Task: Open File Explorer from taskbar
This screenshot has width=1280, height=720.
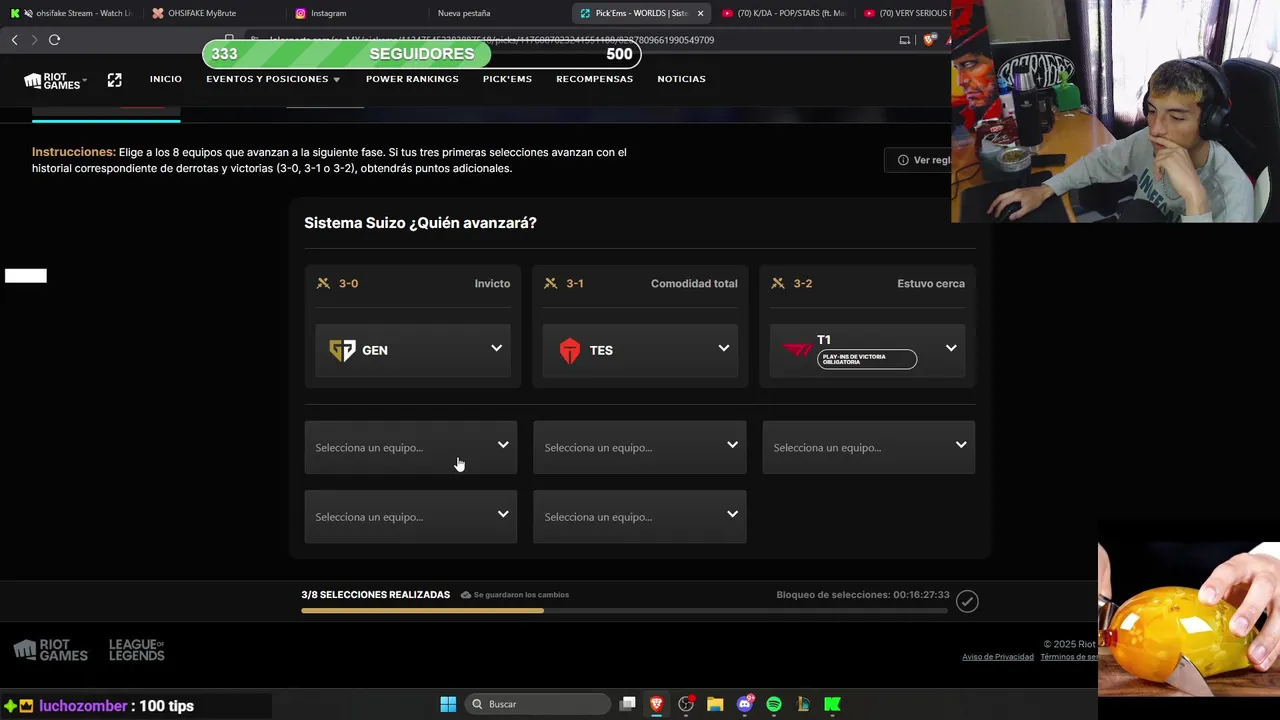Action: (715, 704)
